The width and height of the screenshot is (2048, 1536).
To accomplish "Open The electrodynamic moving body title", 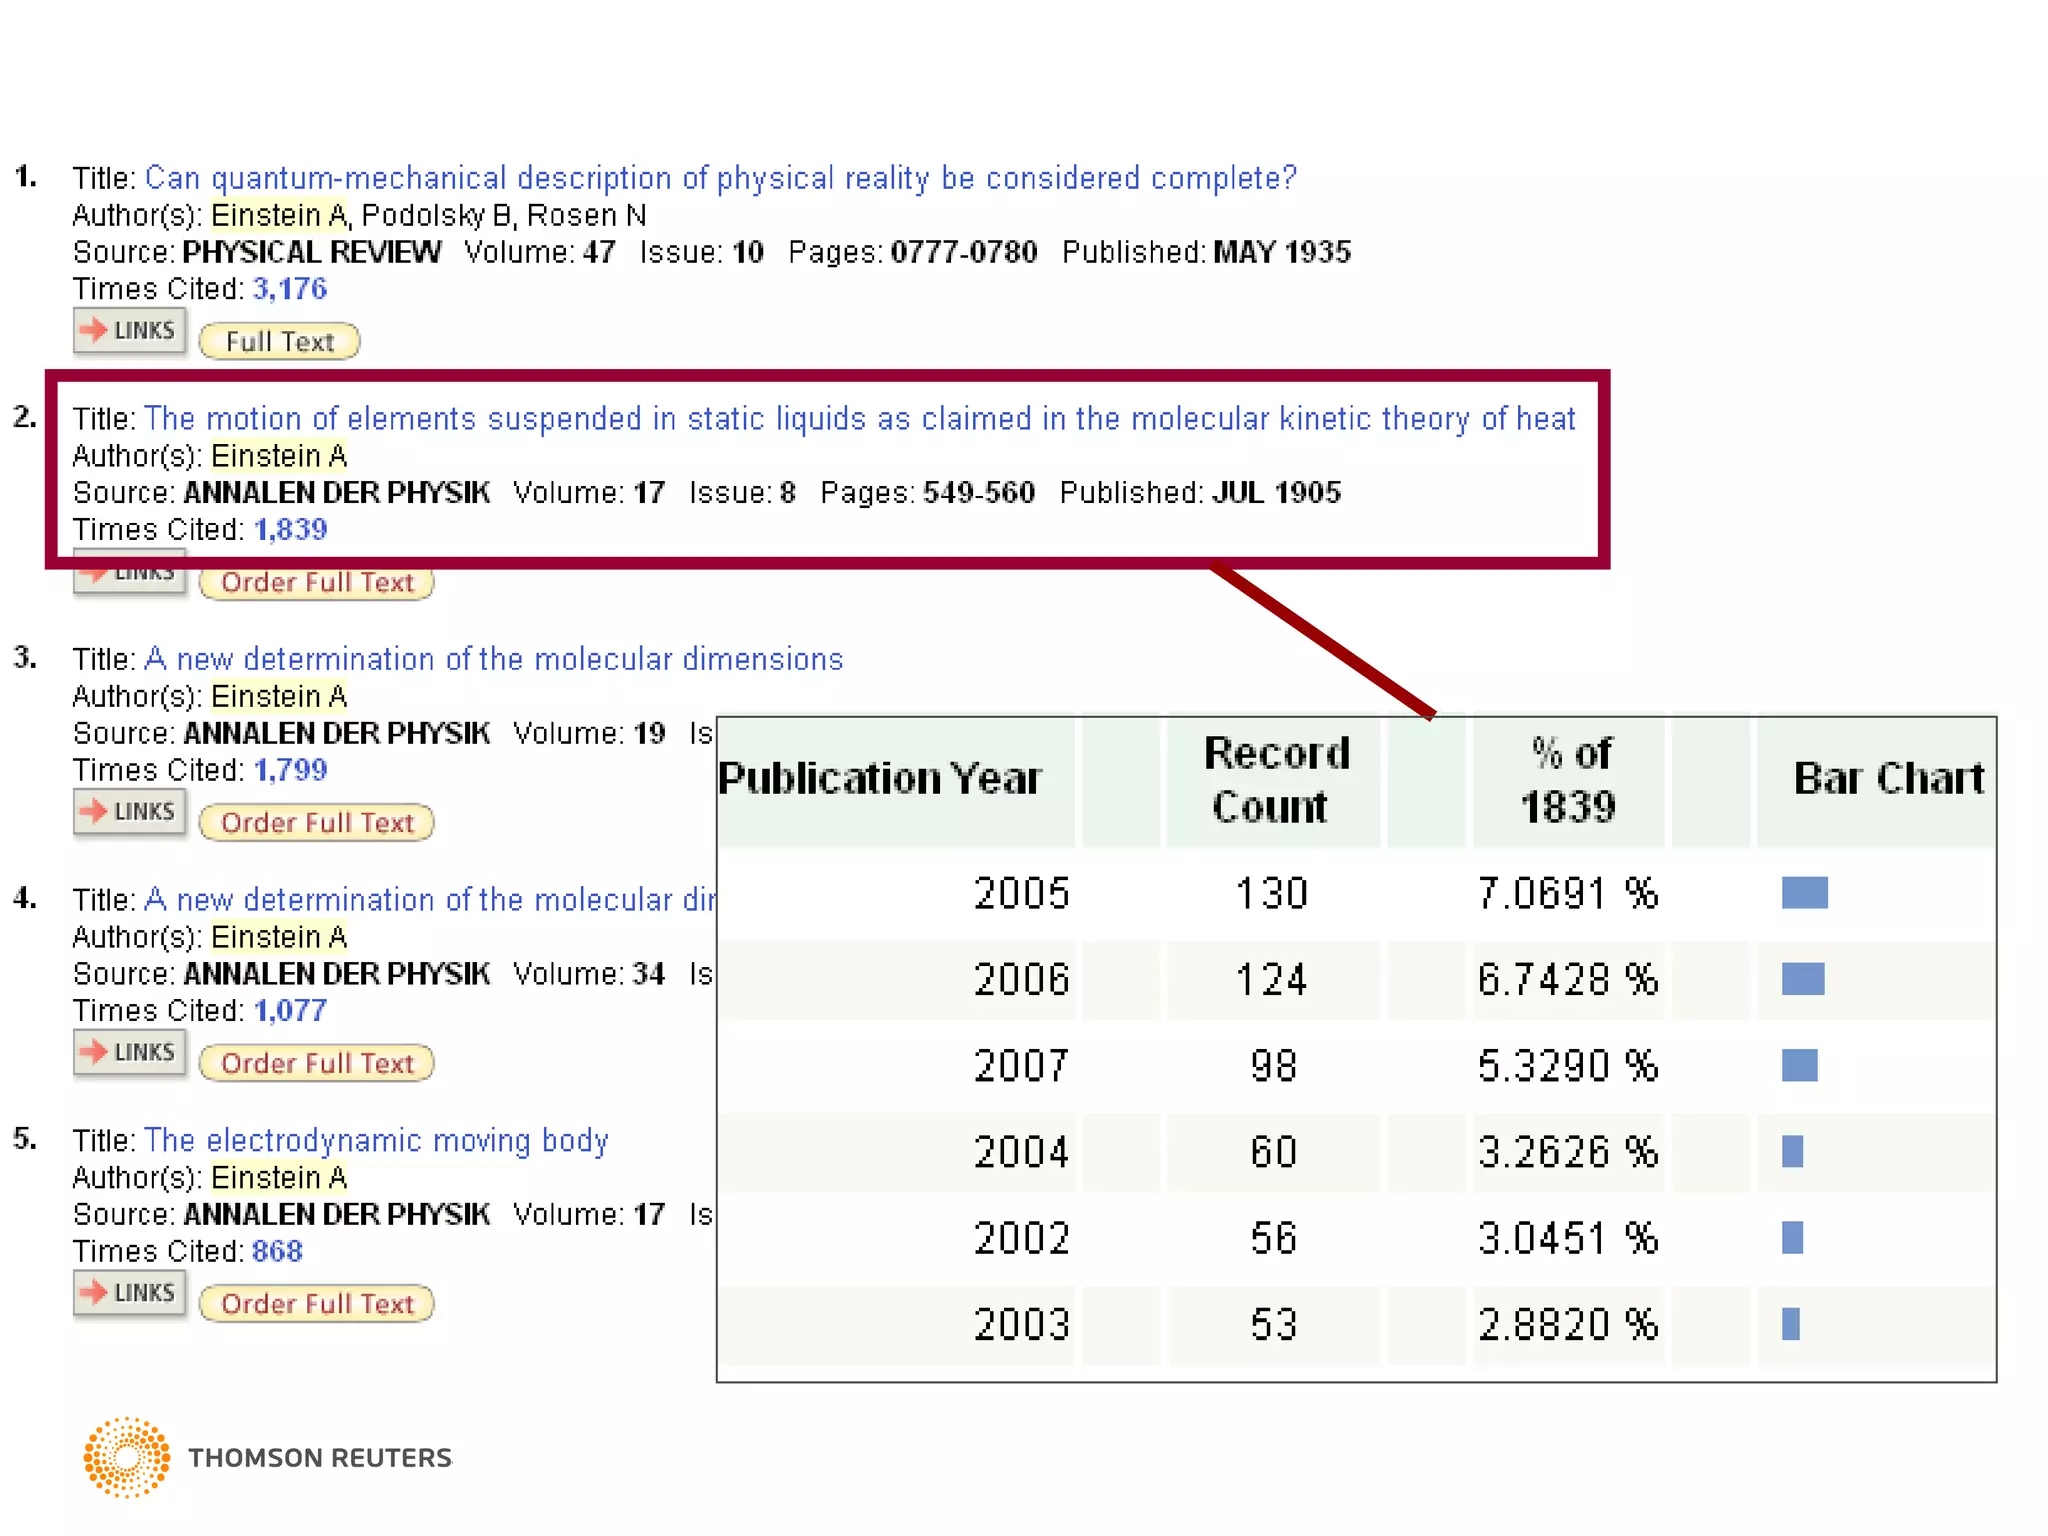I will 376,1141.
